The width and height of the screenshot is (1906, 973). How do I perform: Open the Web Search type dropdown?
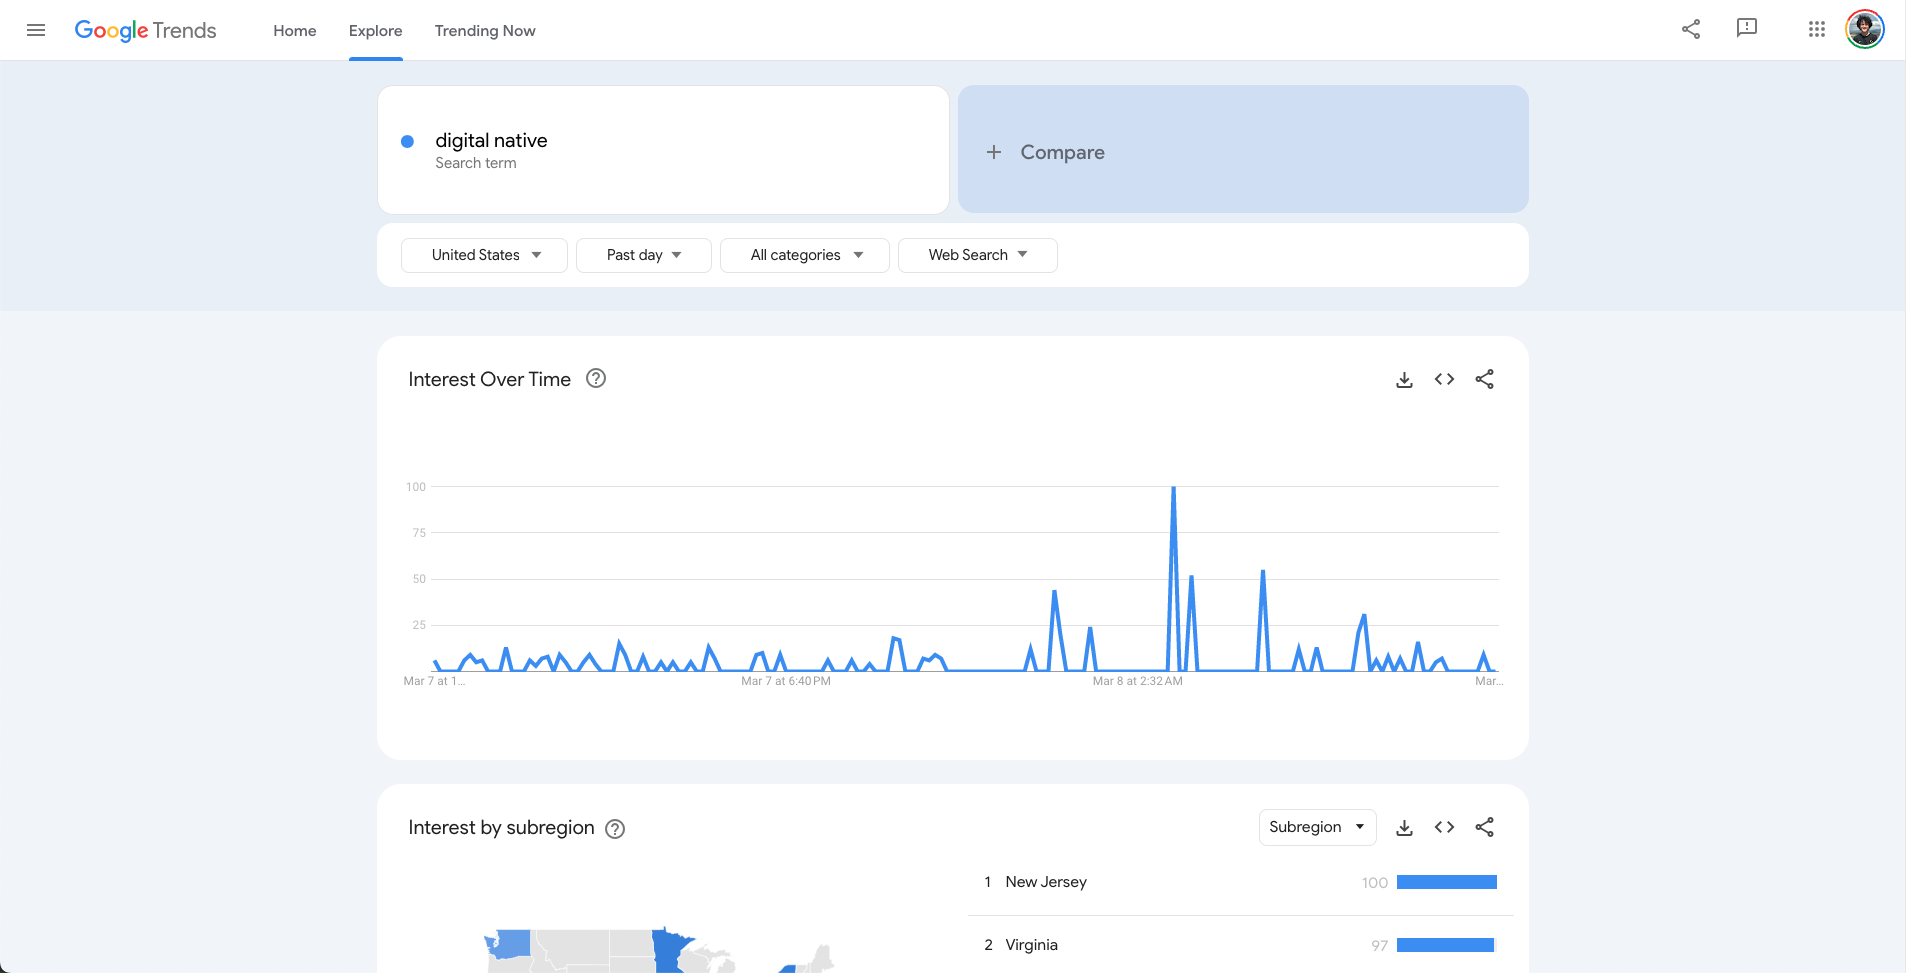(x=977, y=255)
